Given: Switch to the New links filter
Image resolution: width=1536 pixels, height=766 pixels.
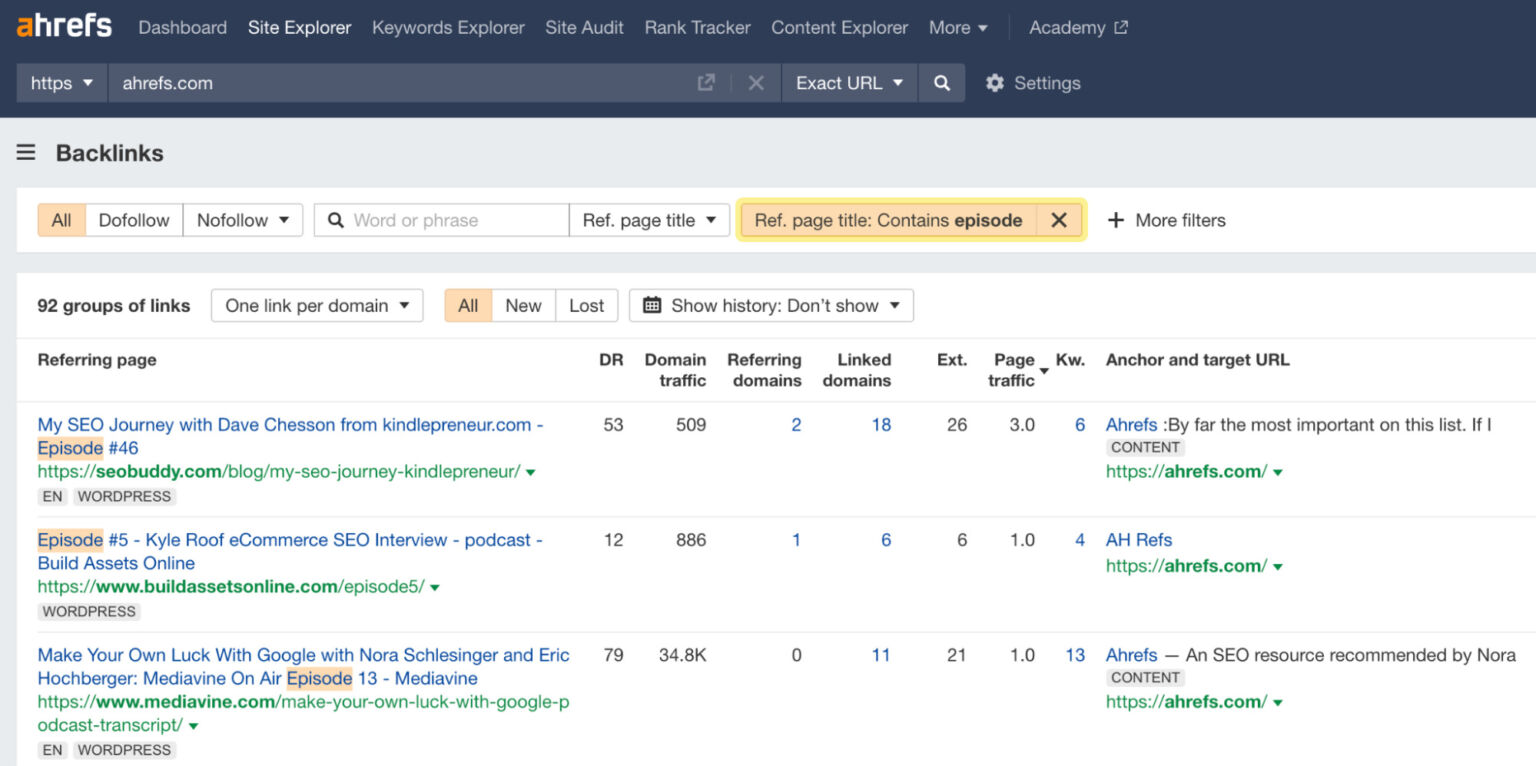Looking at the screenshot, I should pyautogui.click(x=523, y=305).
